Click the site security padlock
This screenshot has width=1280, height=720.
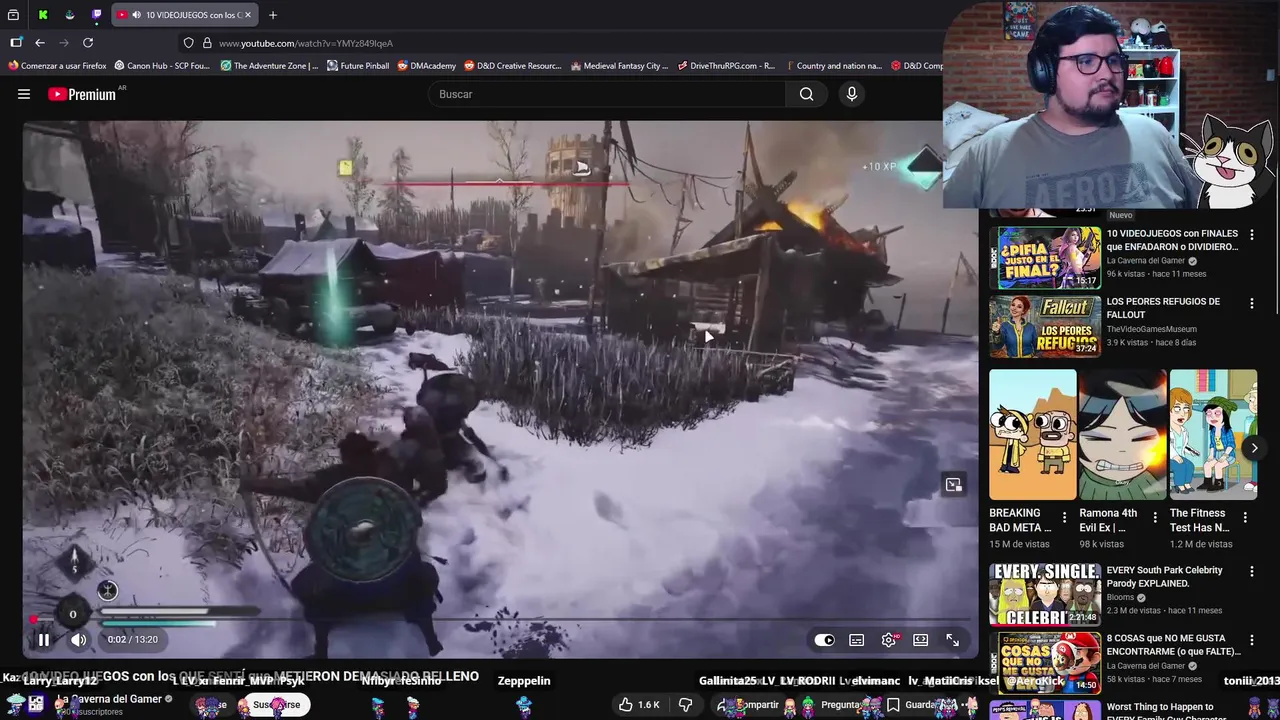tap(207, 43)
